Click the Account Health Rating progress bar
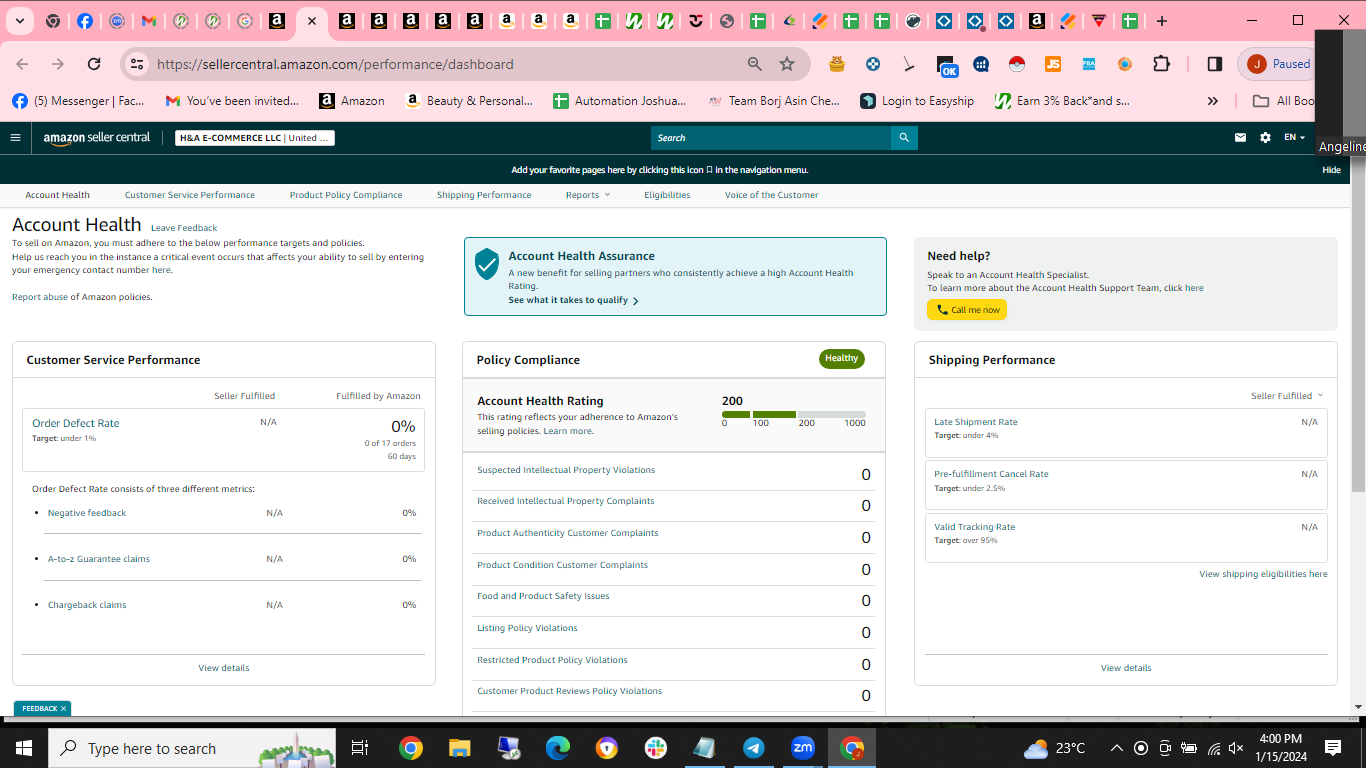 tap(794, 414)
